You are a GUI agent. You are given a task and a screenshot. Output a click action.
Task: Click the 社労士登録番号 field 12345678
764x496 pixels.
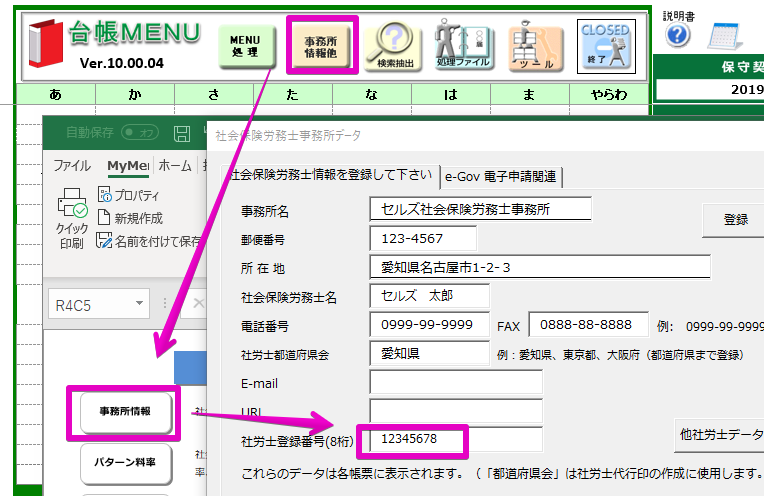pyautogui.click(x=456, y=439)
